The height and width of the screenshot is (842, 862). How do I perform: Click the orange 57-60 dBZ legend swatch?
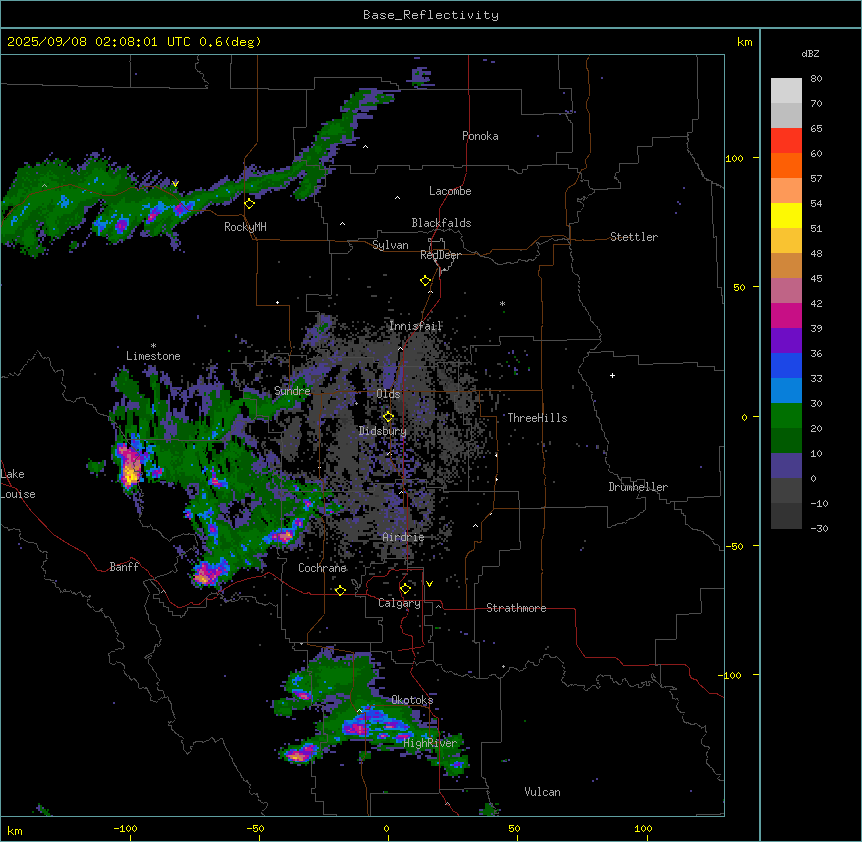786,165
